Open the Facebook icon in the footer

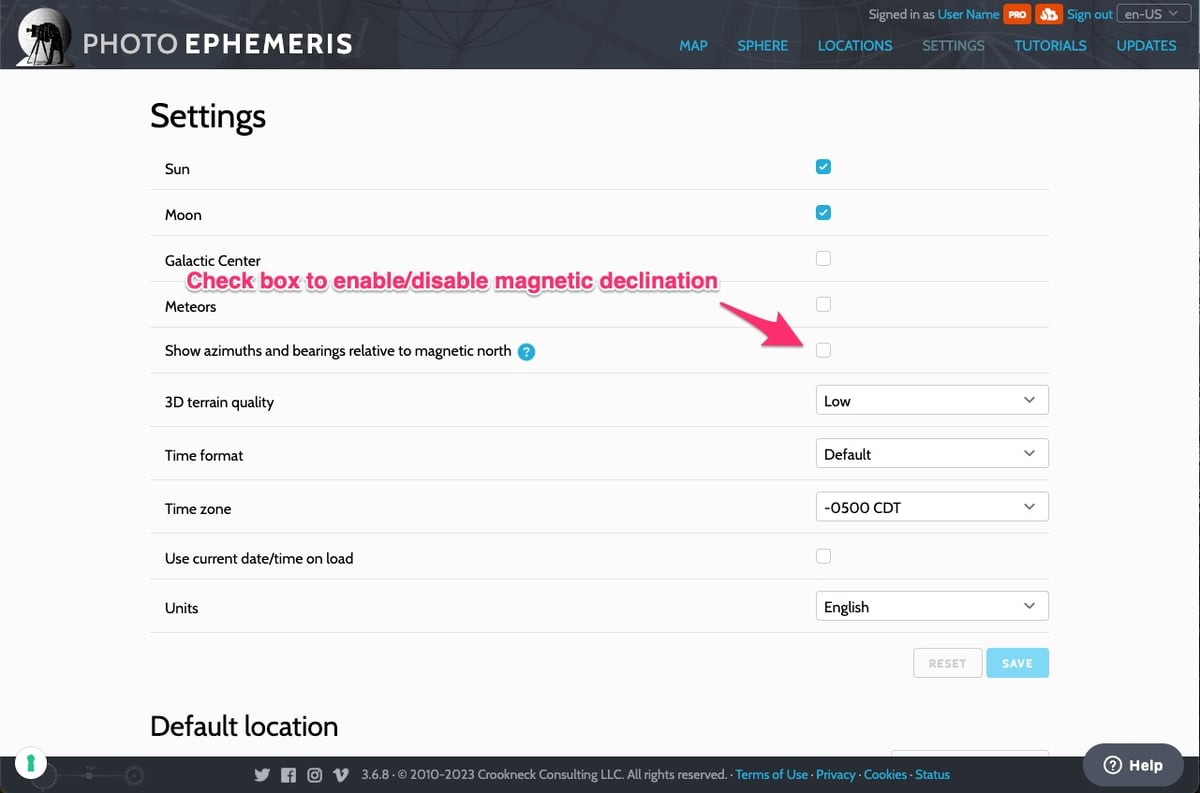point(288,775)
